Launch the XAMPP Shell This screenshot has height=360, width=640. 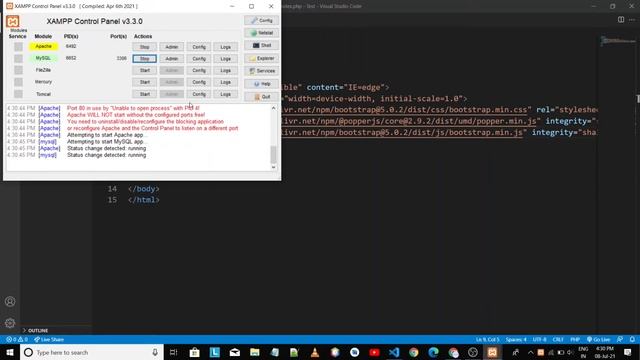[262, 45]
